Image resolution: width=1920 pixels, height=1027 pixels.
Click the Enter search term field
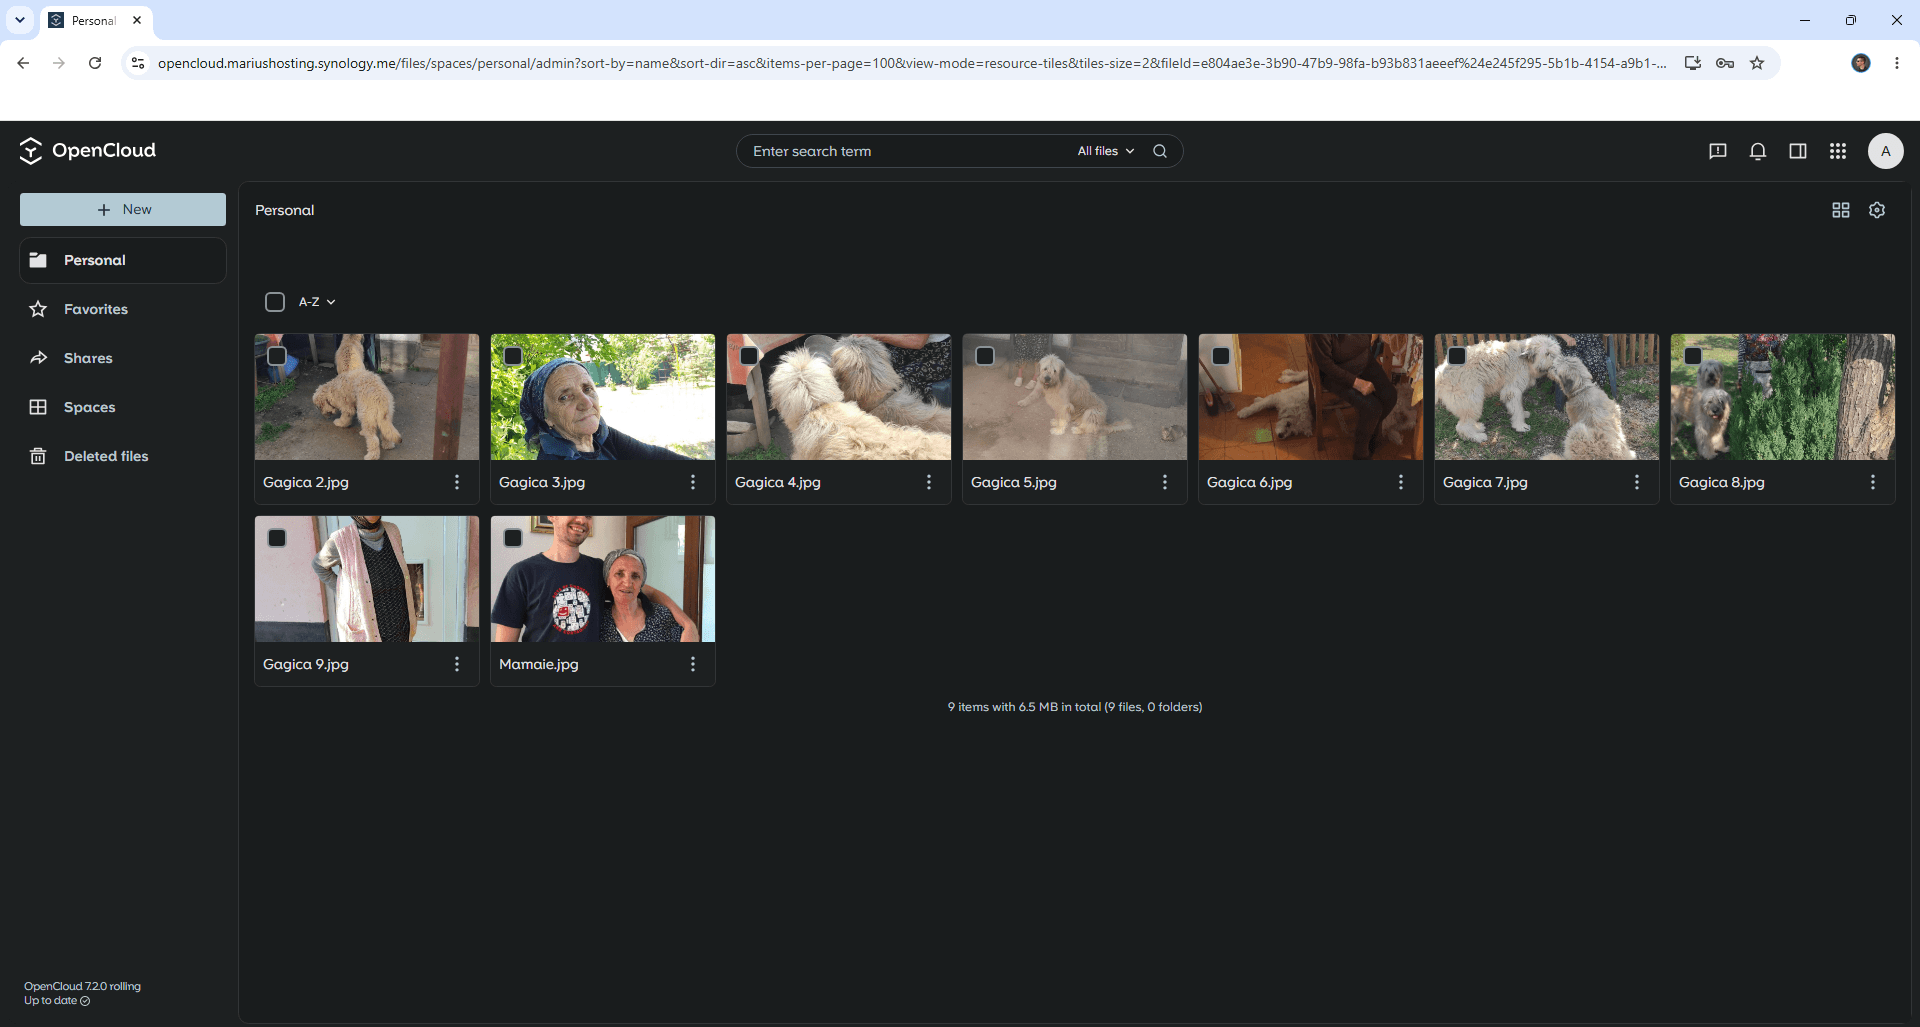click(x=905, y=151)
